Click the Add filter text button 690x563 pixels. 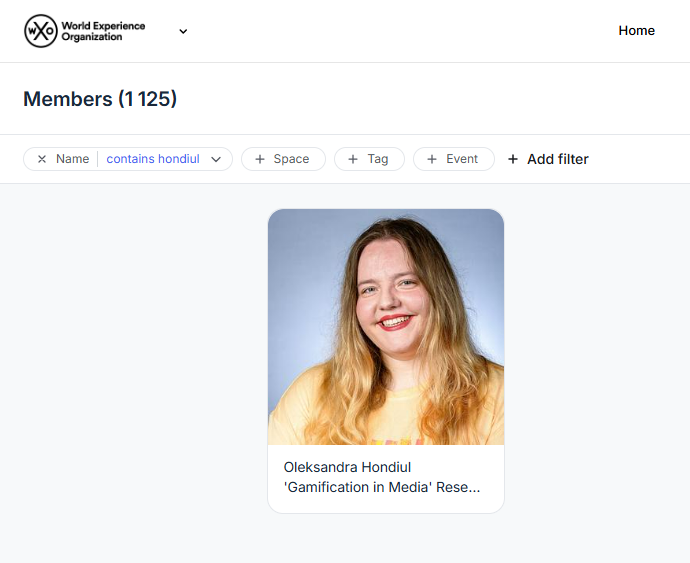tap(558, 159)
